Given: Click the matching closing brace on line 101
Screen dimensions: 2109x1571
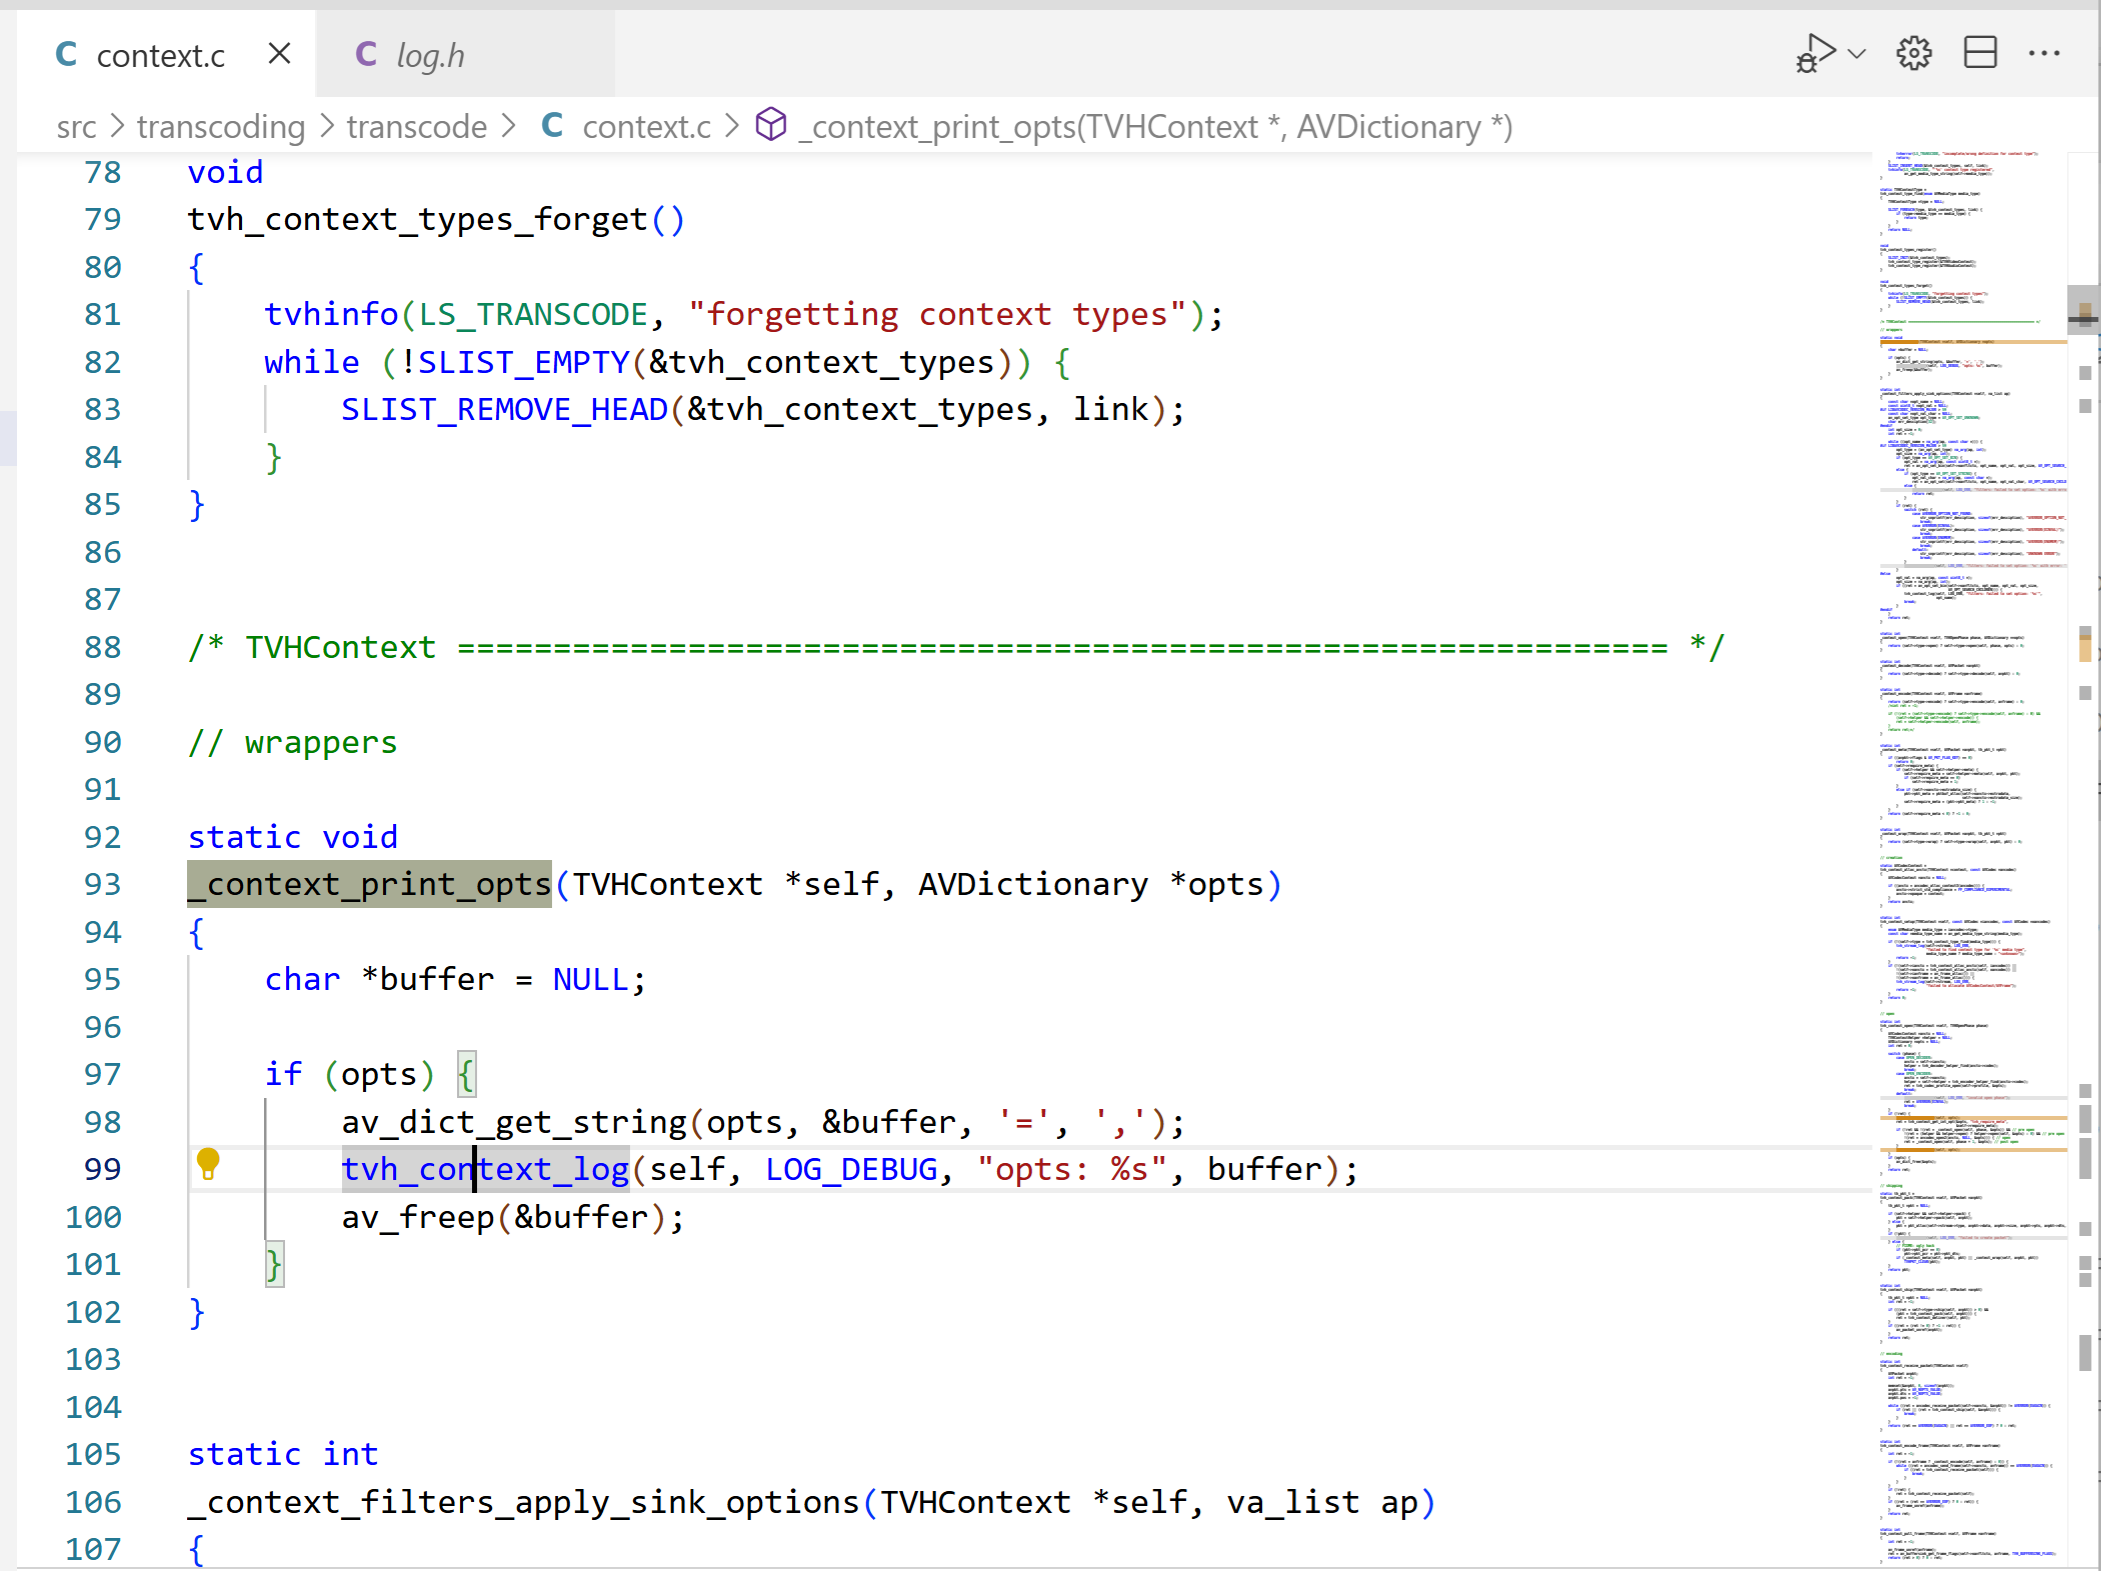Looking at the screenshot, I should (274, 1264).
